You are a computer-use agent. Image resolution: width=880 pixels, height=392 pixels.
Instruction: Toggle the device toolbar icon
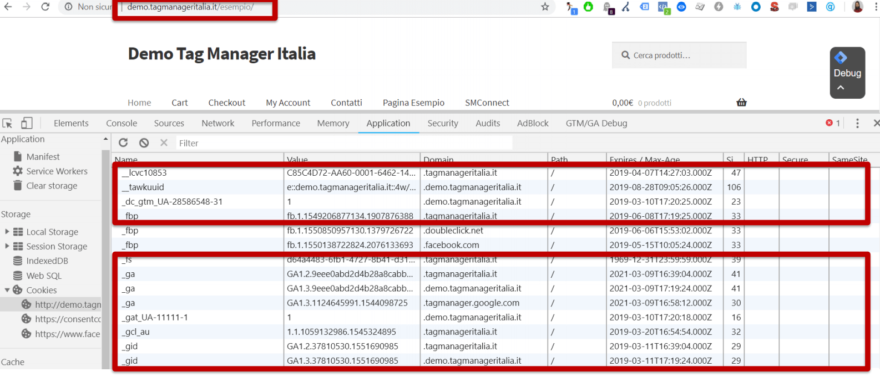(27, 124)
